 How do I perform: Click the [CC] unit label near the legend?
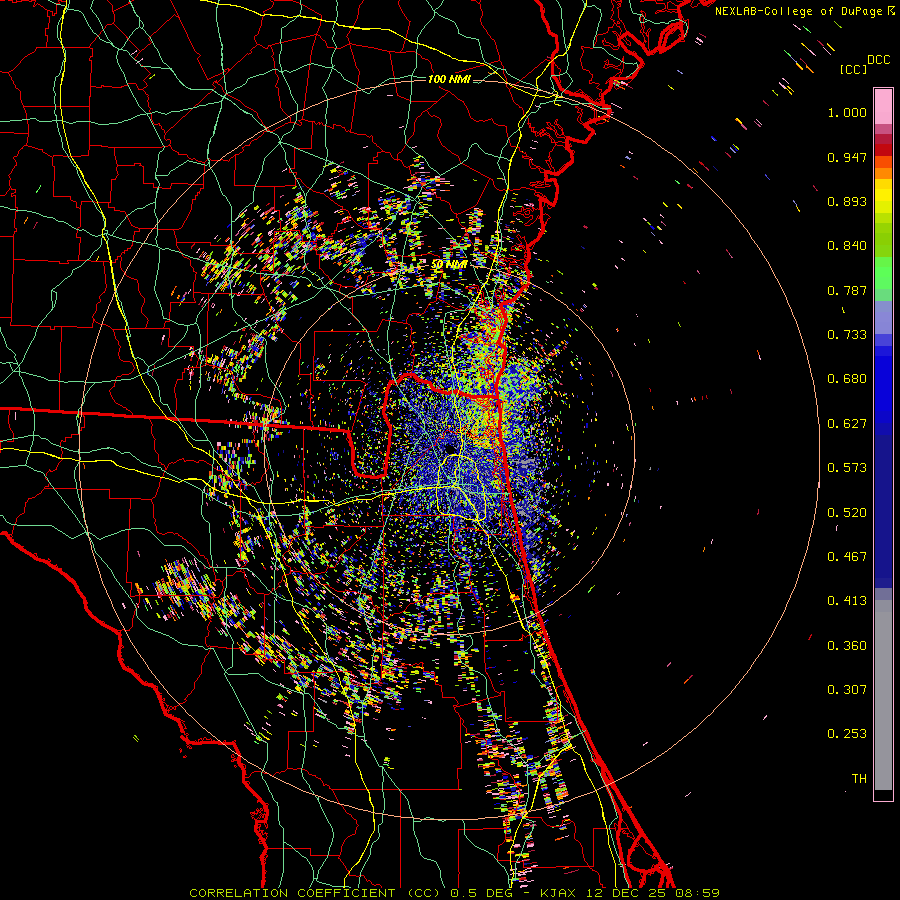point(854,69)
